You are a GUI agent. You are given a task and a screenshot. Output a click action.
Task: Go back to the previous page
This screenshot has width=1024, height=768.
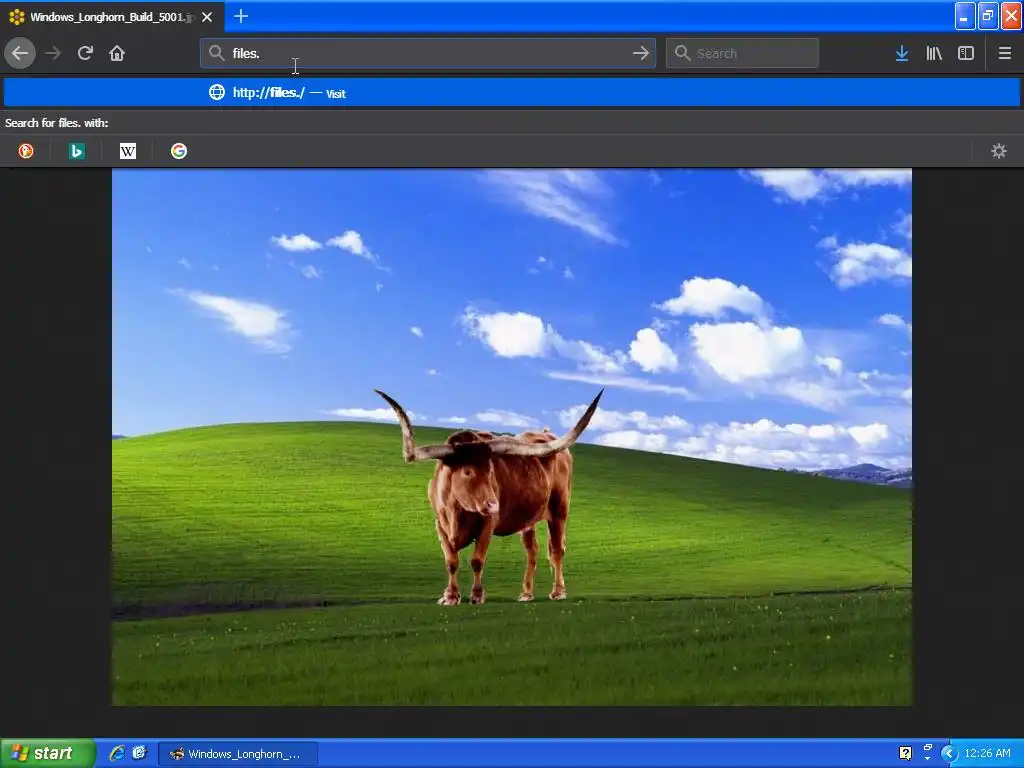pyautogui.click(x=20, y=53)
